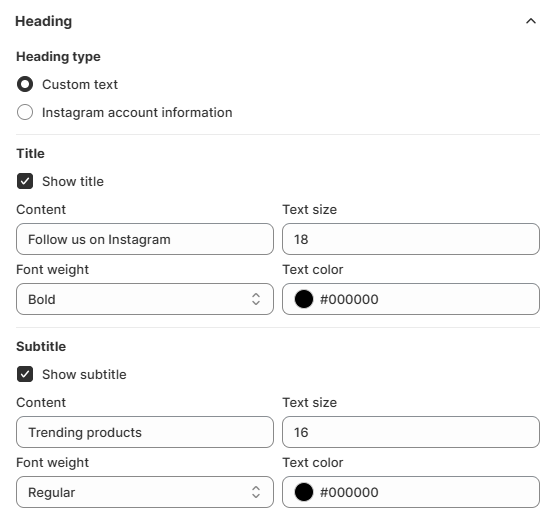Edit the subtitle Text size field showing 16

(x=411, y=432)
